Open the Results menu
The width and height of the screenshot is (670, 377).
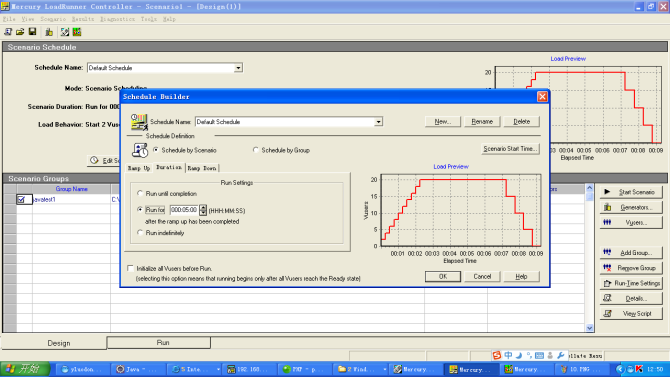click(83, 19)
